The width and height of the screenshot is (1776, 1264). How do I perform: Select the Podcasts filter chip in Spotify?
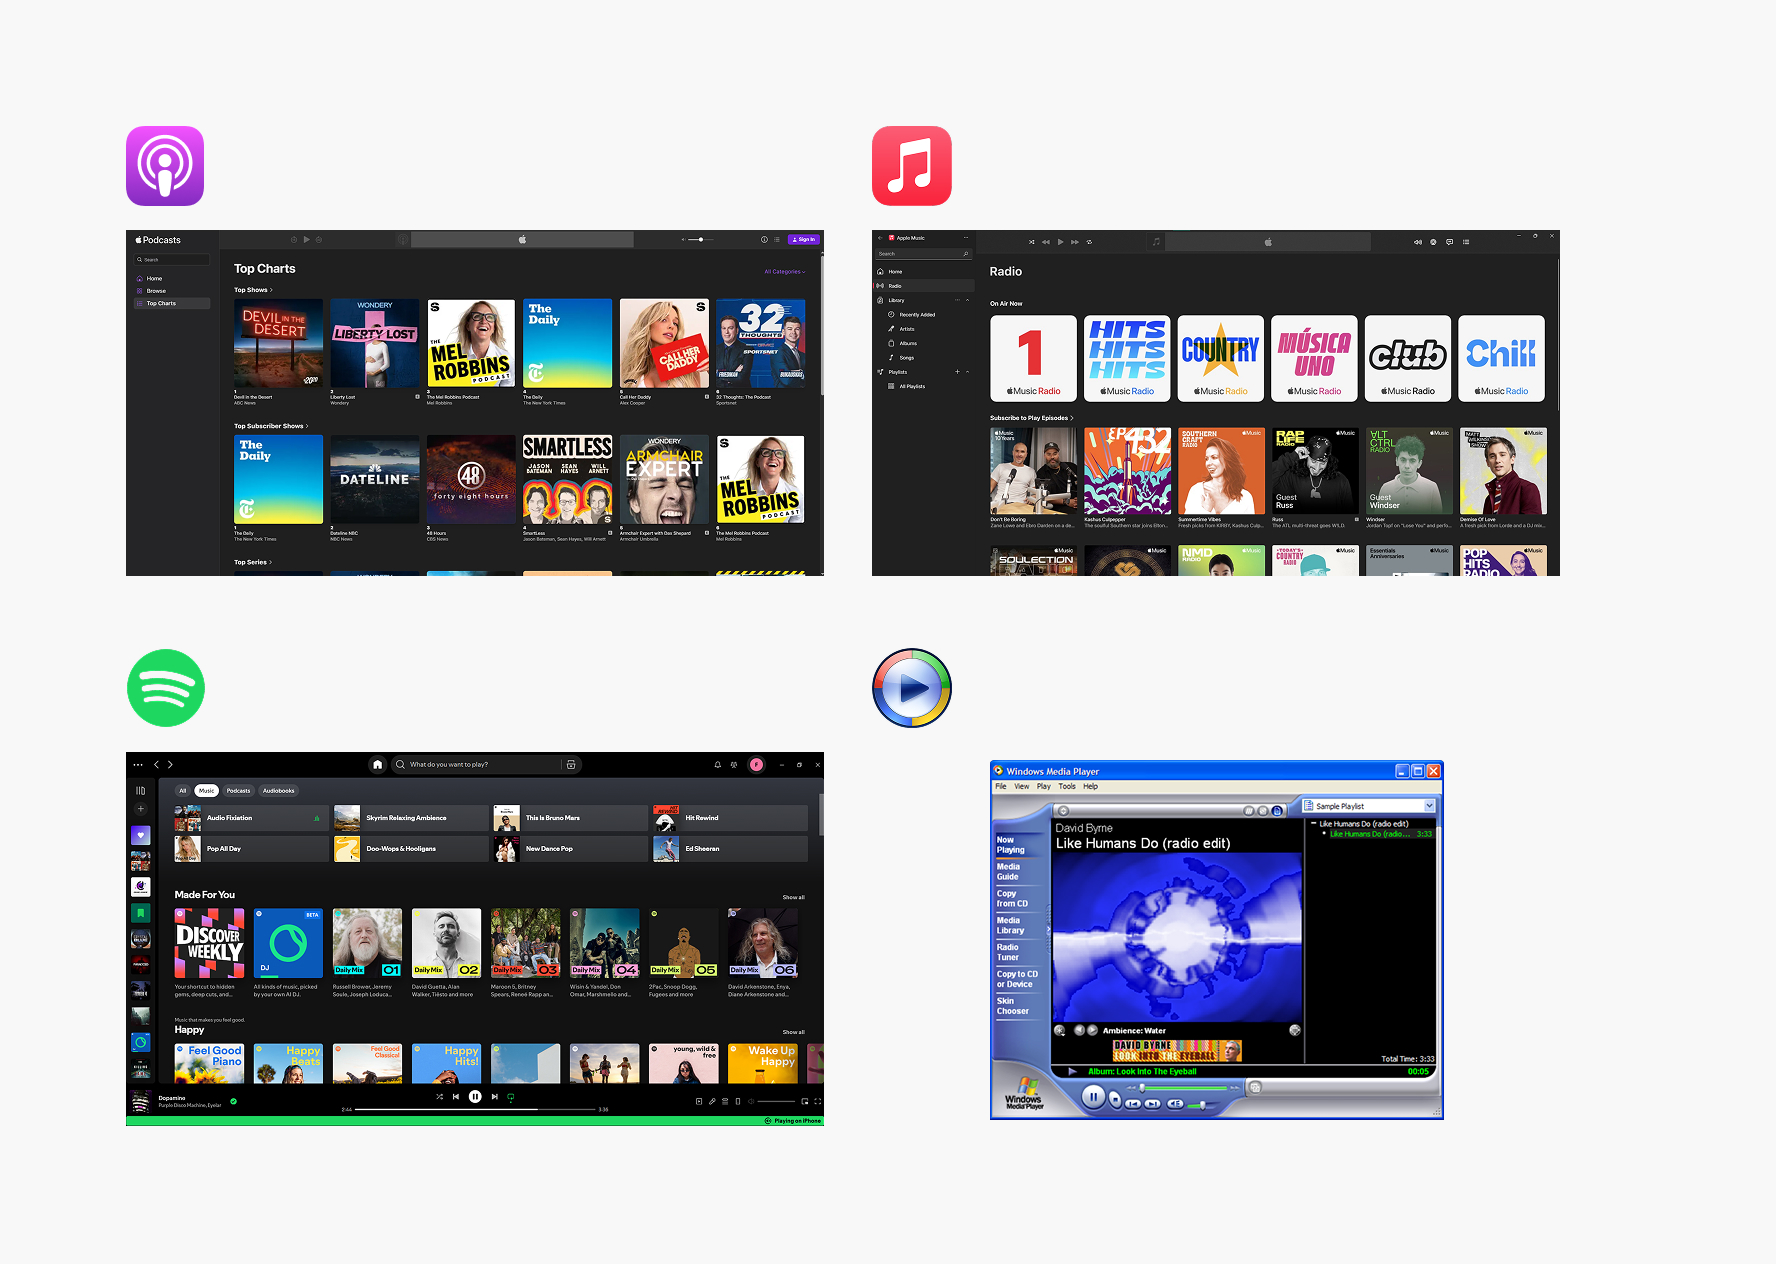click(238, 791)
